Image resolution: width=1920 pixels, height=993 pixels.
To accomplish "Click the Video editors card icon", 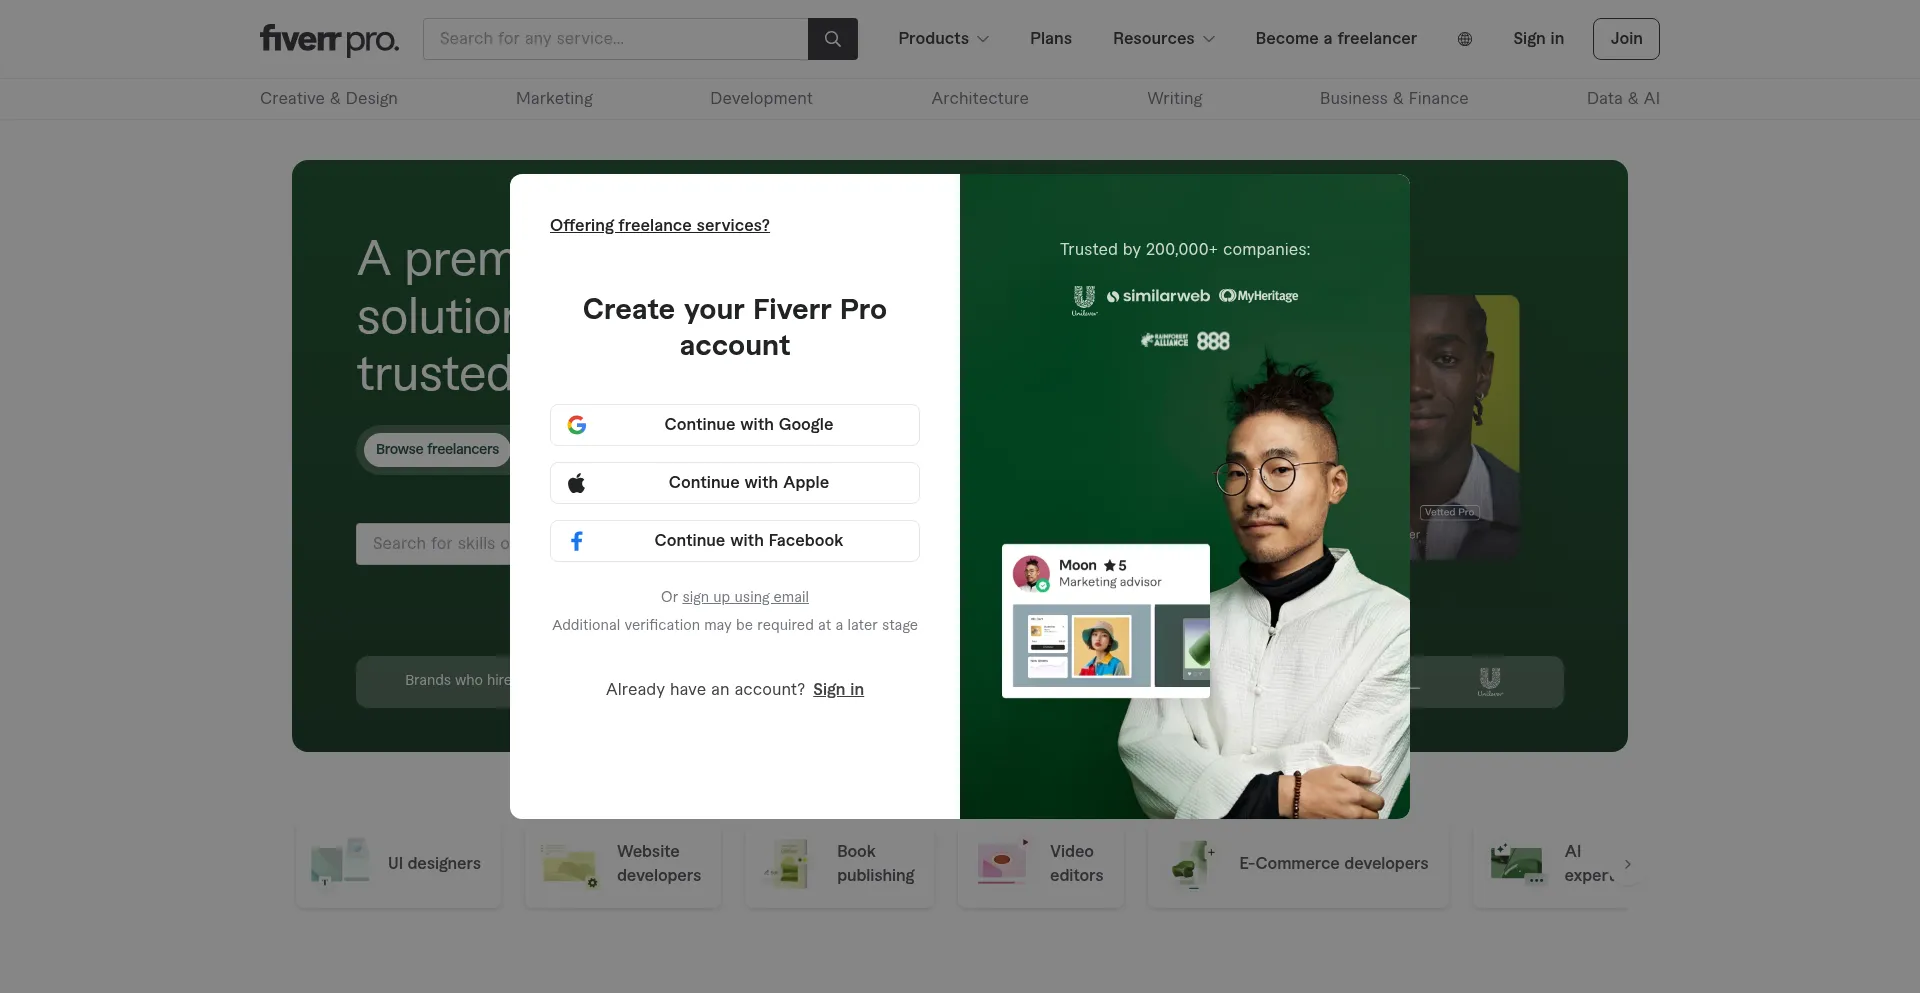I will tap(1003, 863).
